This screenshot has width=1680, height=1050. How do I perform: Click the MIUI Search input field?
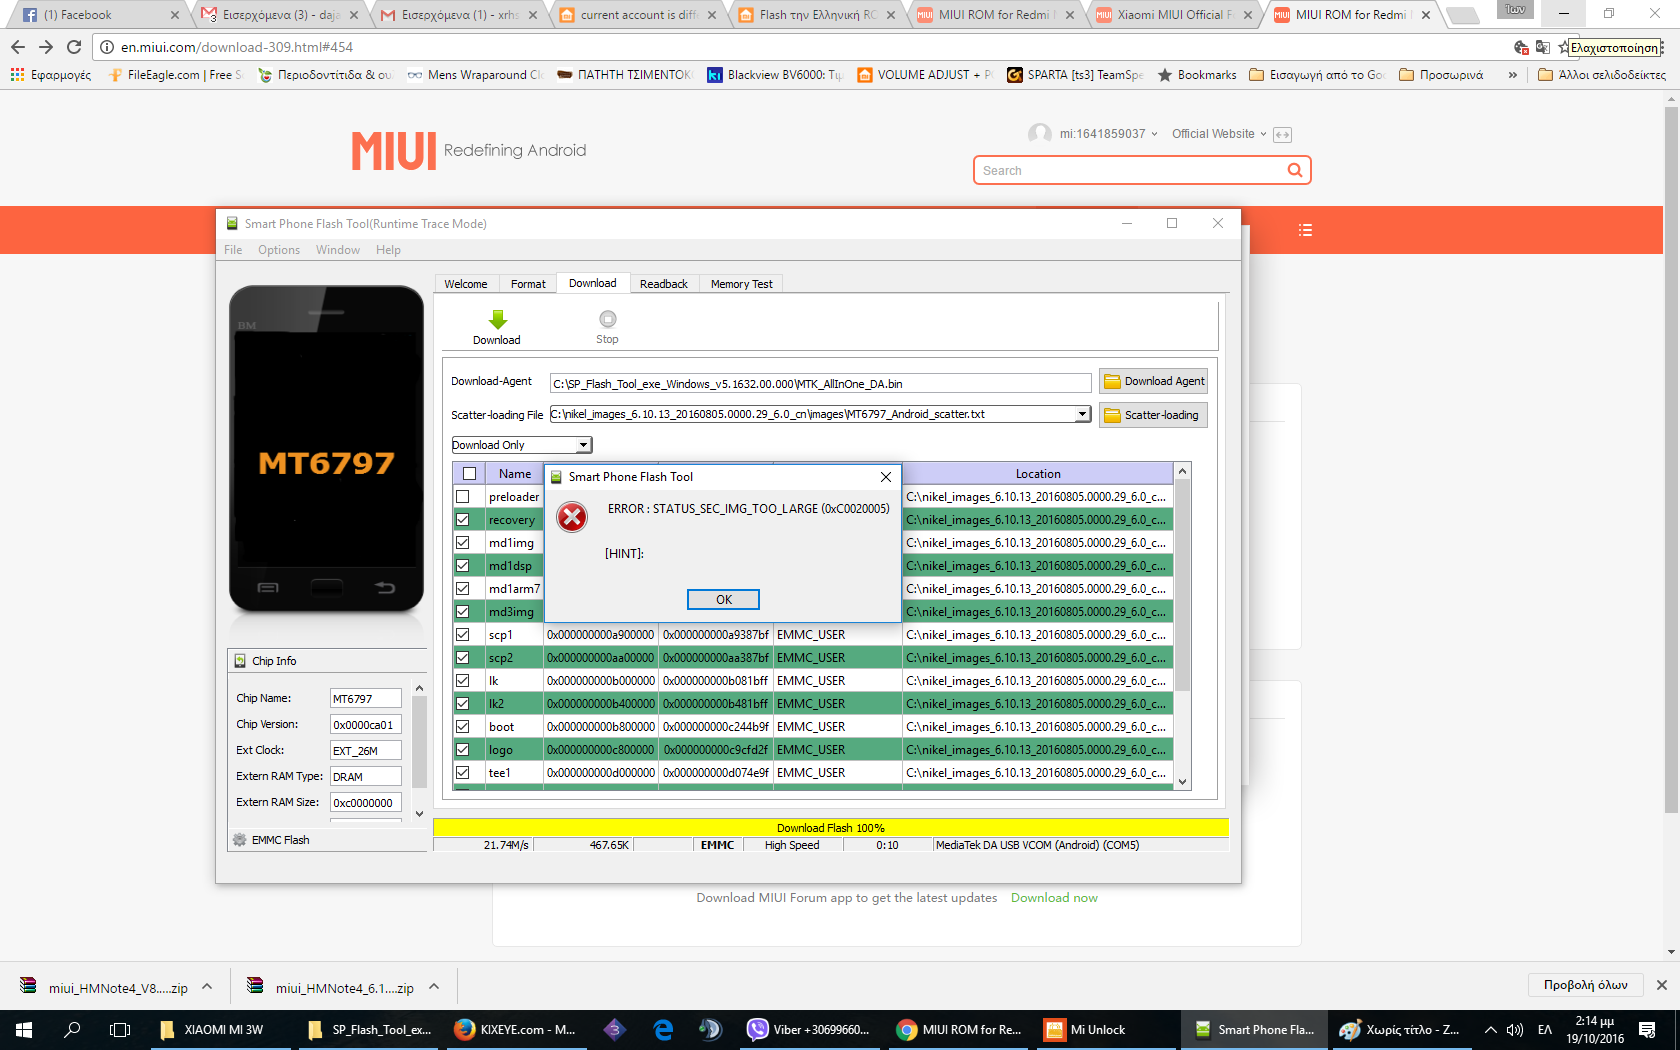pyautogui.click(x=1130, y=171)
